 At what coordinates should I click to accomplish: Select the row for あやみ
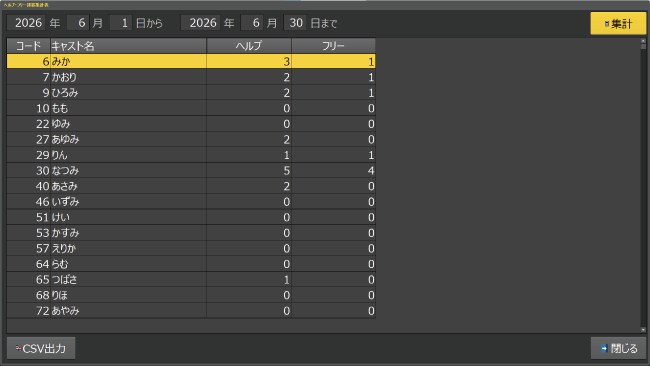click(191, 310)
